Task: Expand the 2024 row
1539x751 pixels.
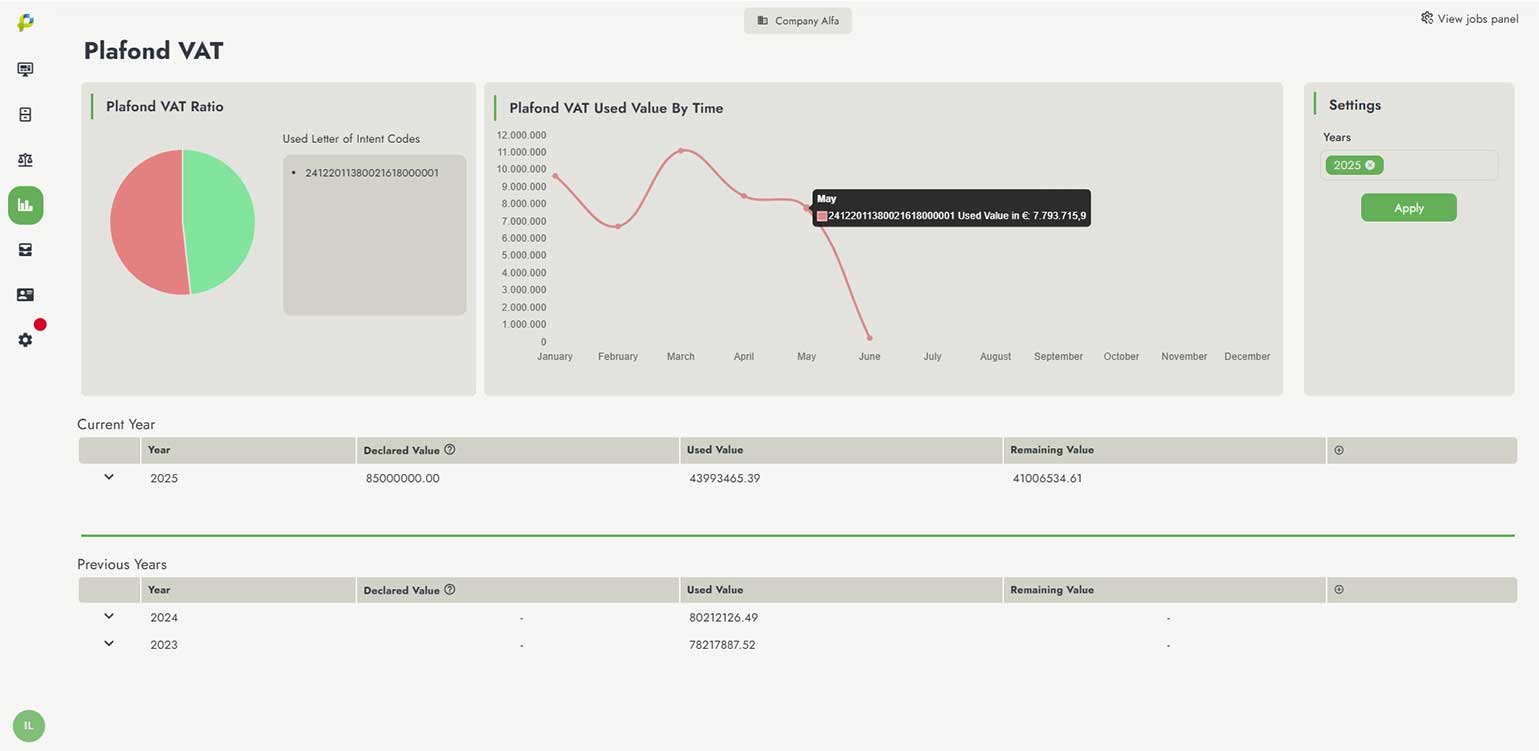Action: (x=109, y=616)
